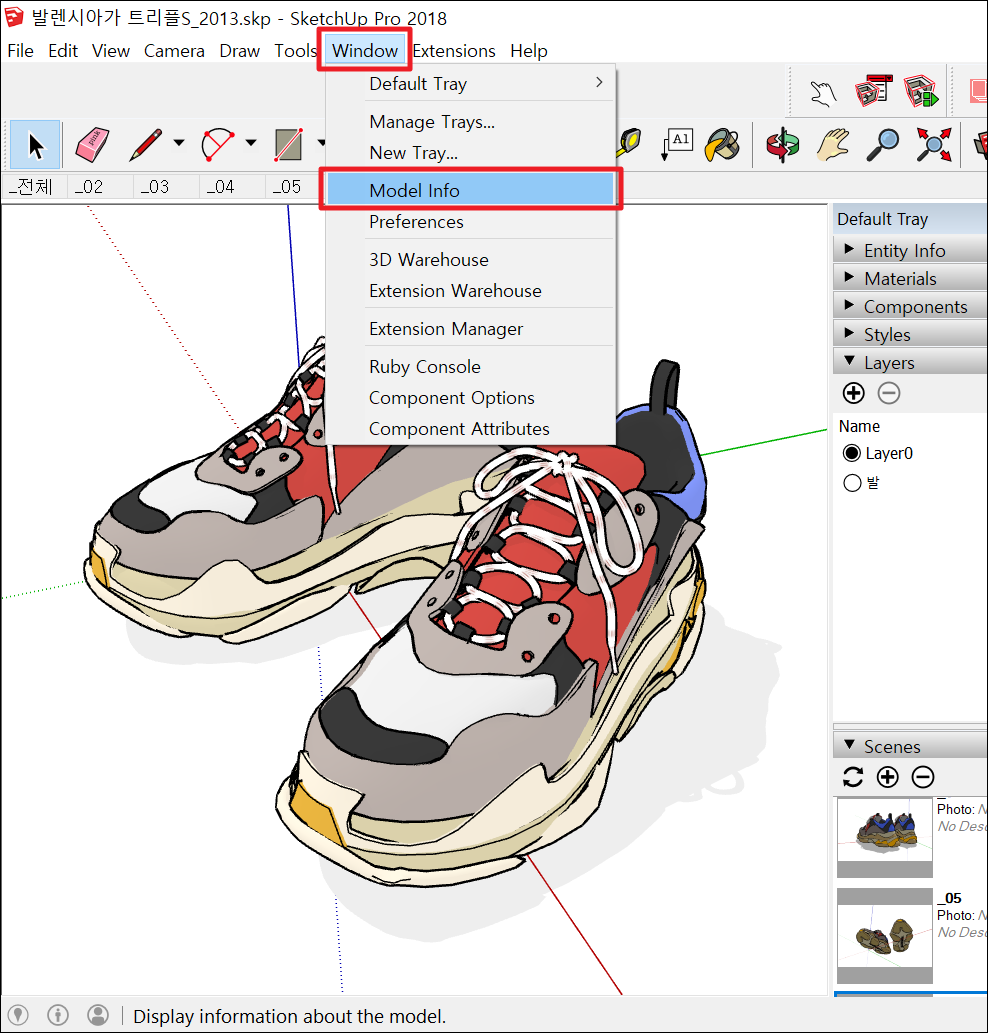Pick the Paint Bucket tool
The image size is (988, 1033).
coord(723,144)
